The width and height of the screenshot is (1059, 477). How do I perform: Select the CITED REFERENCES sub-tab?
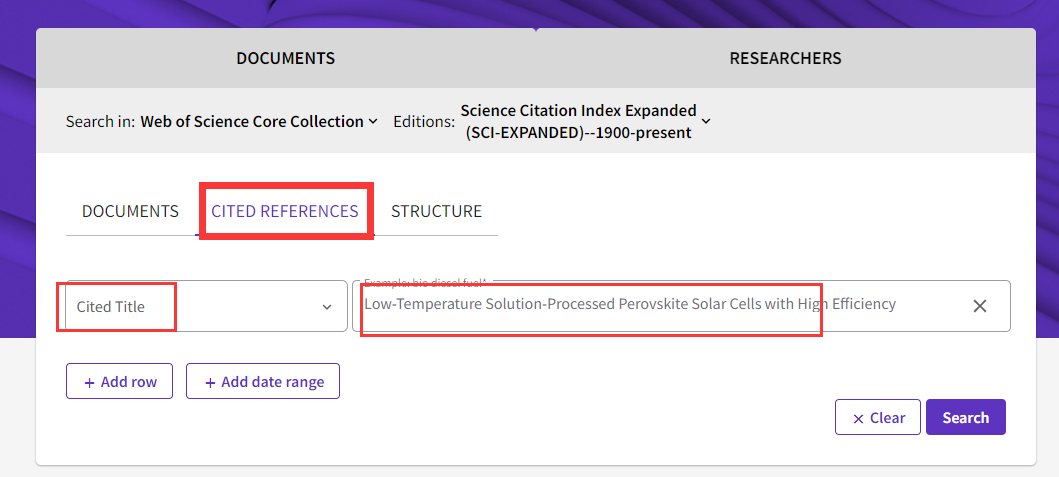(x=285, y=211)
